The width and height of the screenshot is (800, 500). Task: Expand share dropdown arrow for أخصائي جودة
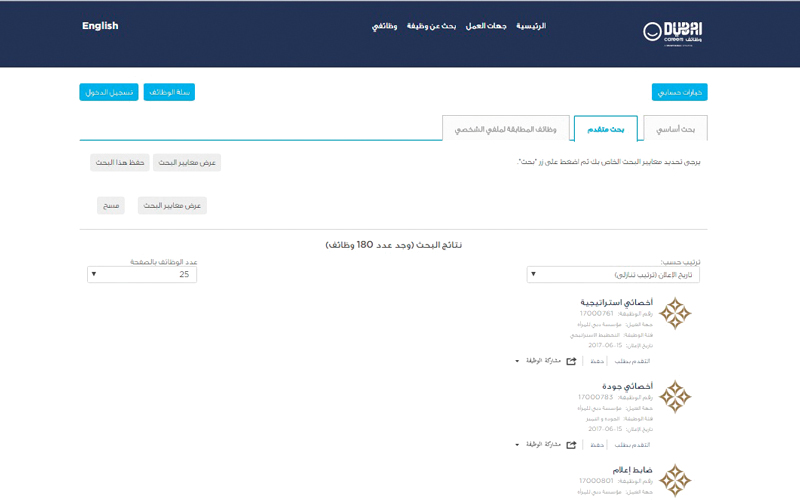(x=518, y=444)
